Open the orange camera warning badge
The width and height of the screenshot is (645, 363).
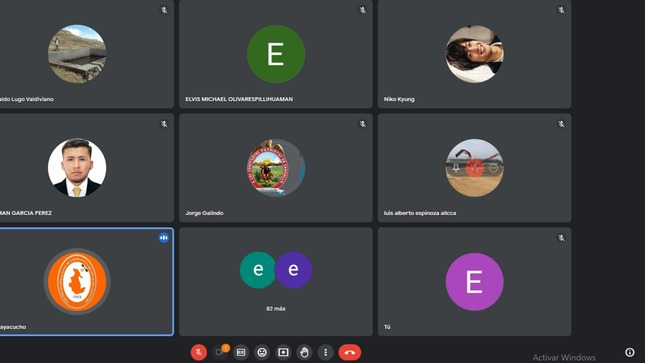[x=225, y=348]
